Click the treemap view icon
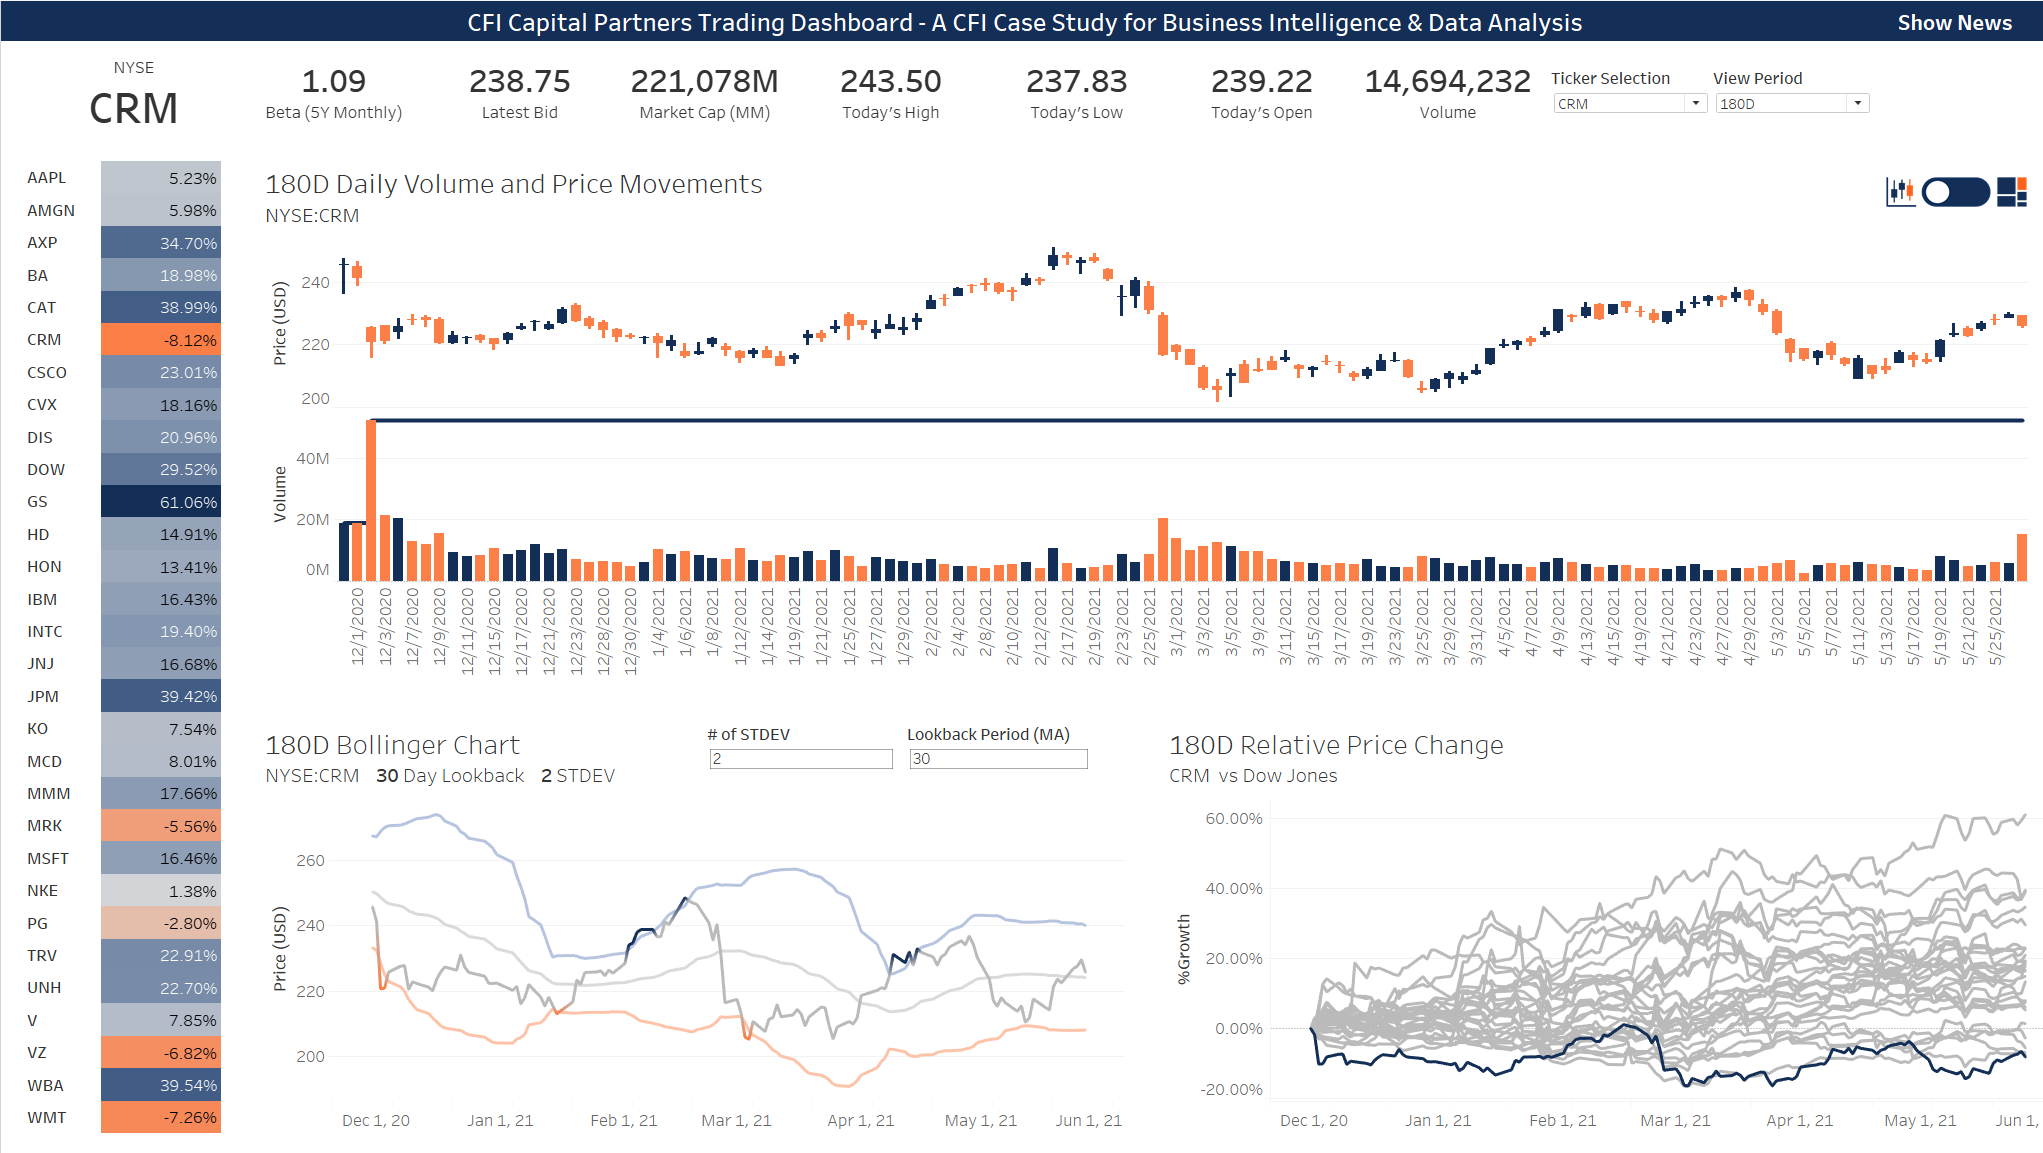The image size is (2043, 1153). 2011,191
